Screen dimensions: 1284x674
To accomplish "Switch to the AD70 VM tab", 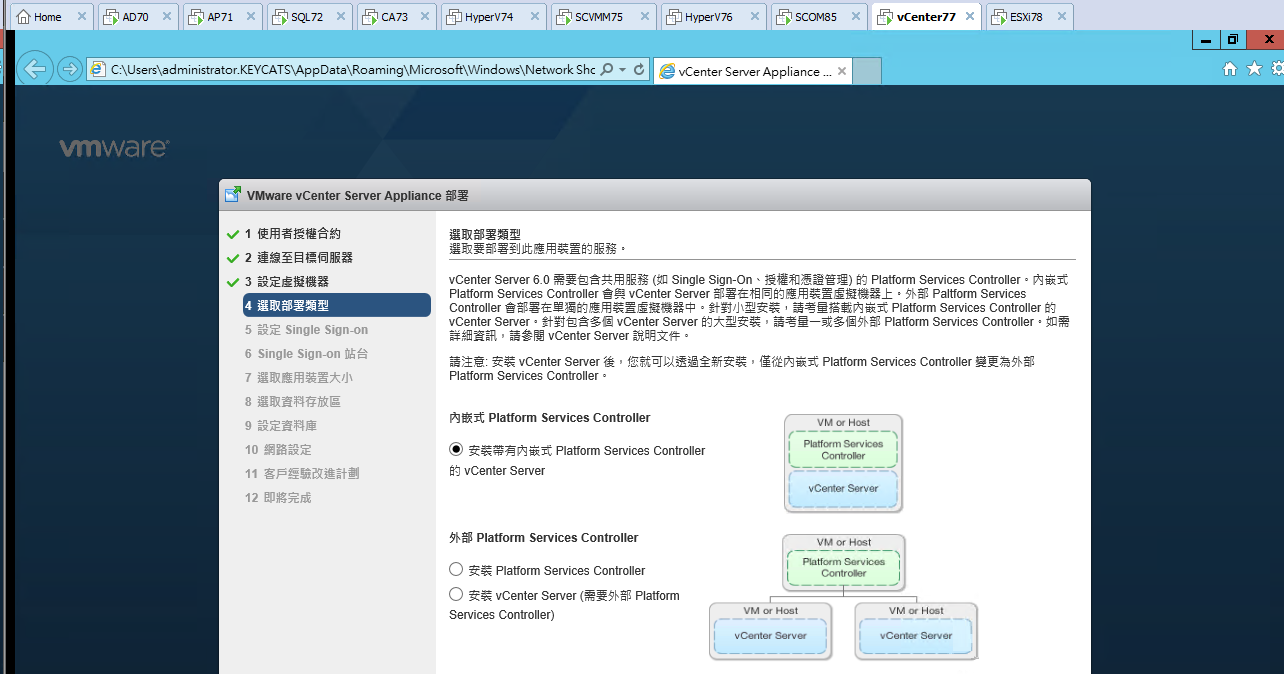I will coord(136,16).
